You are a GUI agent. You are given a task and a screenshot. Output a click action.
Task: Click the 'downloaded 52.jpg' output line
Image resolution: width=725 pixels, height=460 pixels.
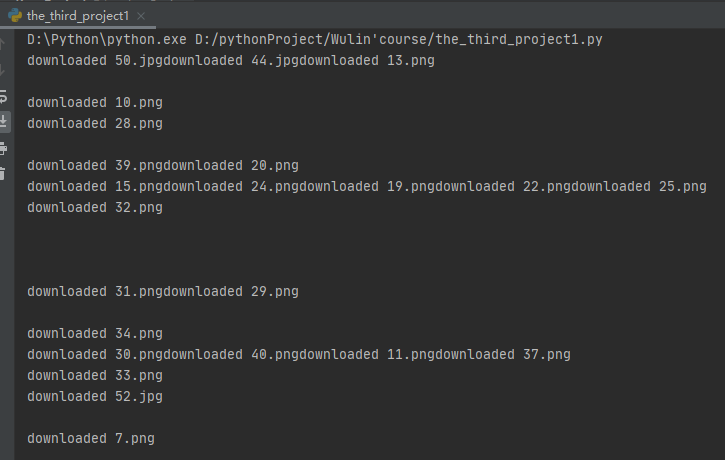[x=95, y=397]
